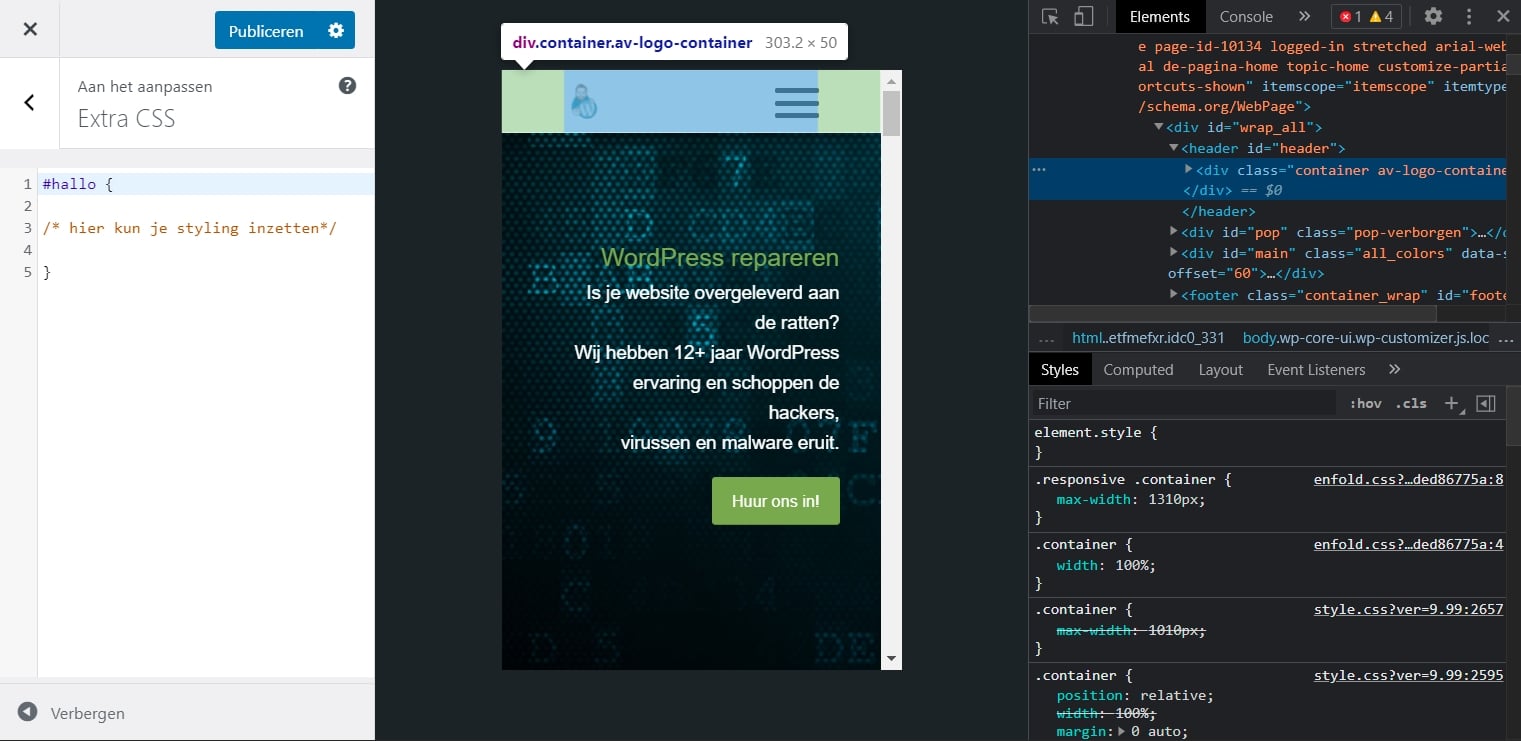
Task: Click the preview scrollbar down arrow
Action: (x=891, y=659)
